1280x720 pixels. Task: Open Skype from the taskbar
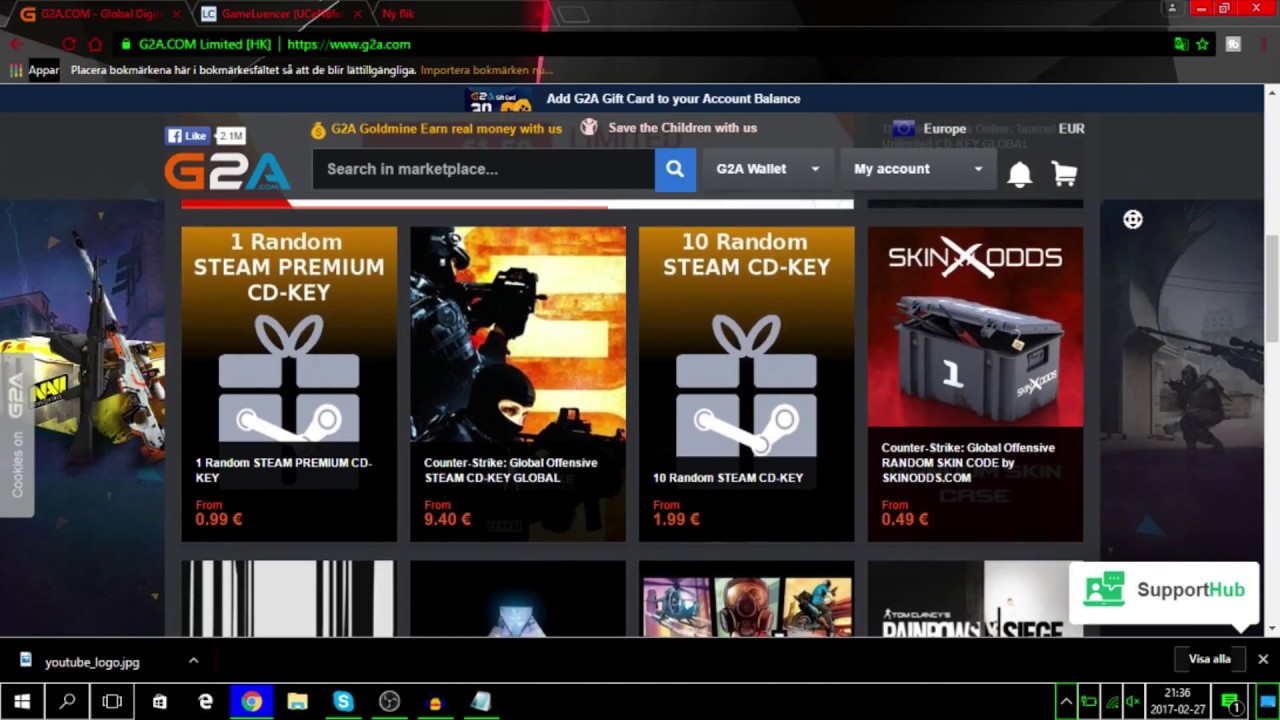(x=343, y=702)
